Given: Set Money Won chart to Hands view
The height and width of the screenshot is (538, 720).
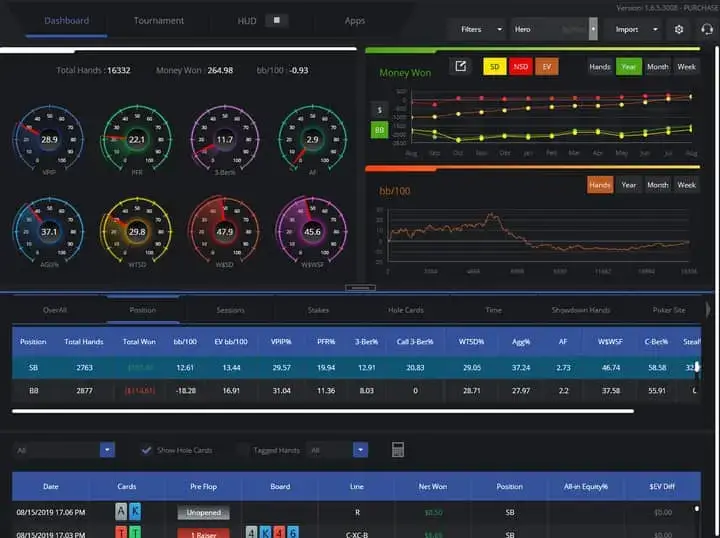Looking at the screenshot, I should pyautogui.click(x=600, y=67).
